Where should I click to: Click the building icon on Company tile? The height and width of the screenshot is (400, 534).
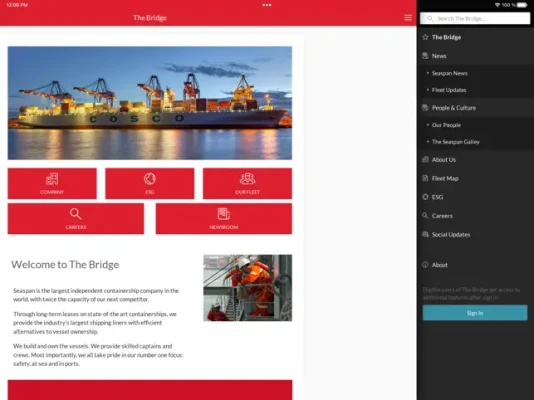coord(52,179)
